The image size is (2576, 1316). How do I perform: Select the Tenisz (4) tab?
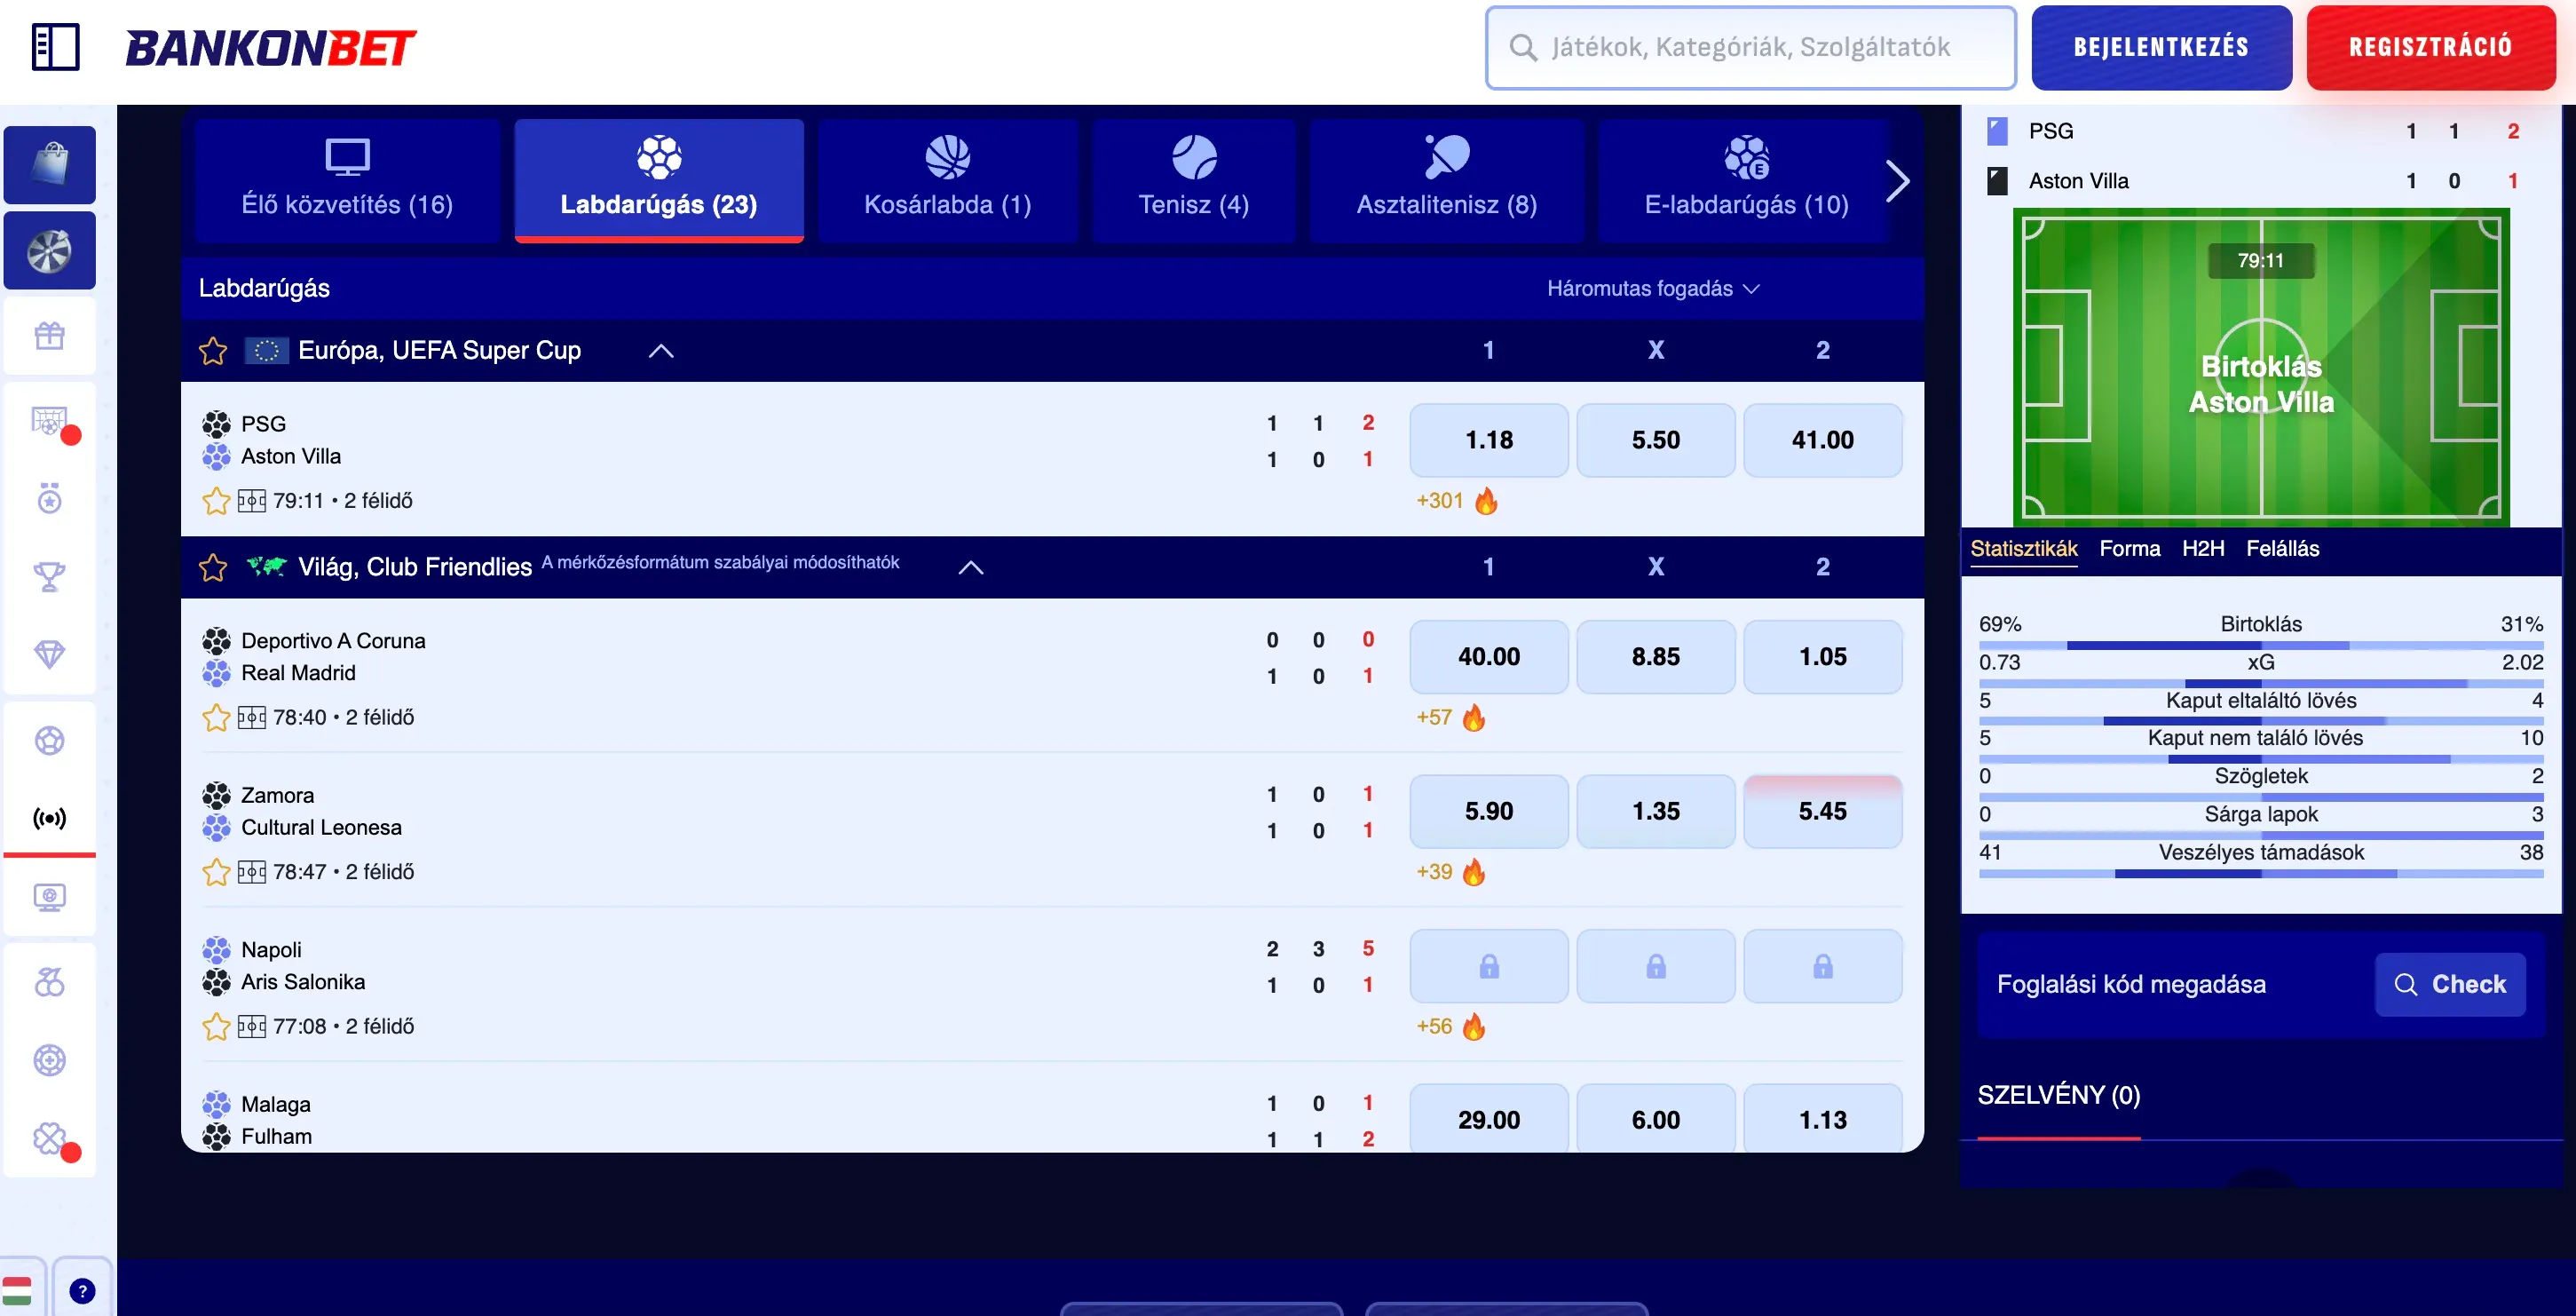[x=1193, y=181]
